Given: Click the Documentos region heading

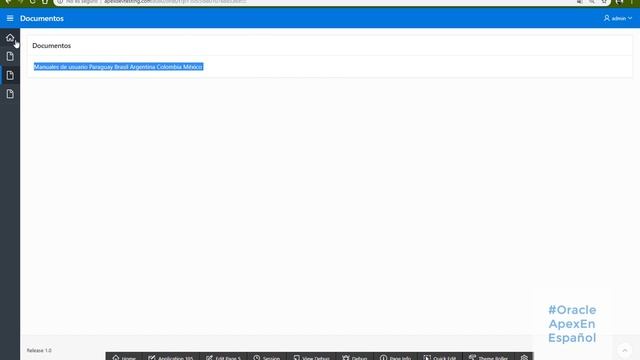Looking at the screenshot, I should point(51,45).
